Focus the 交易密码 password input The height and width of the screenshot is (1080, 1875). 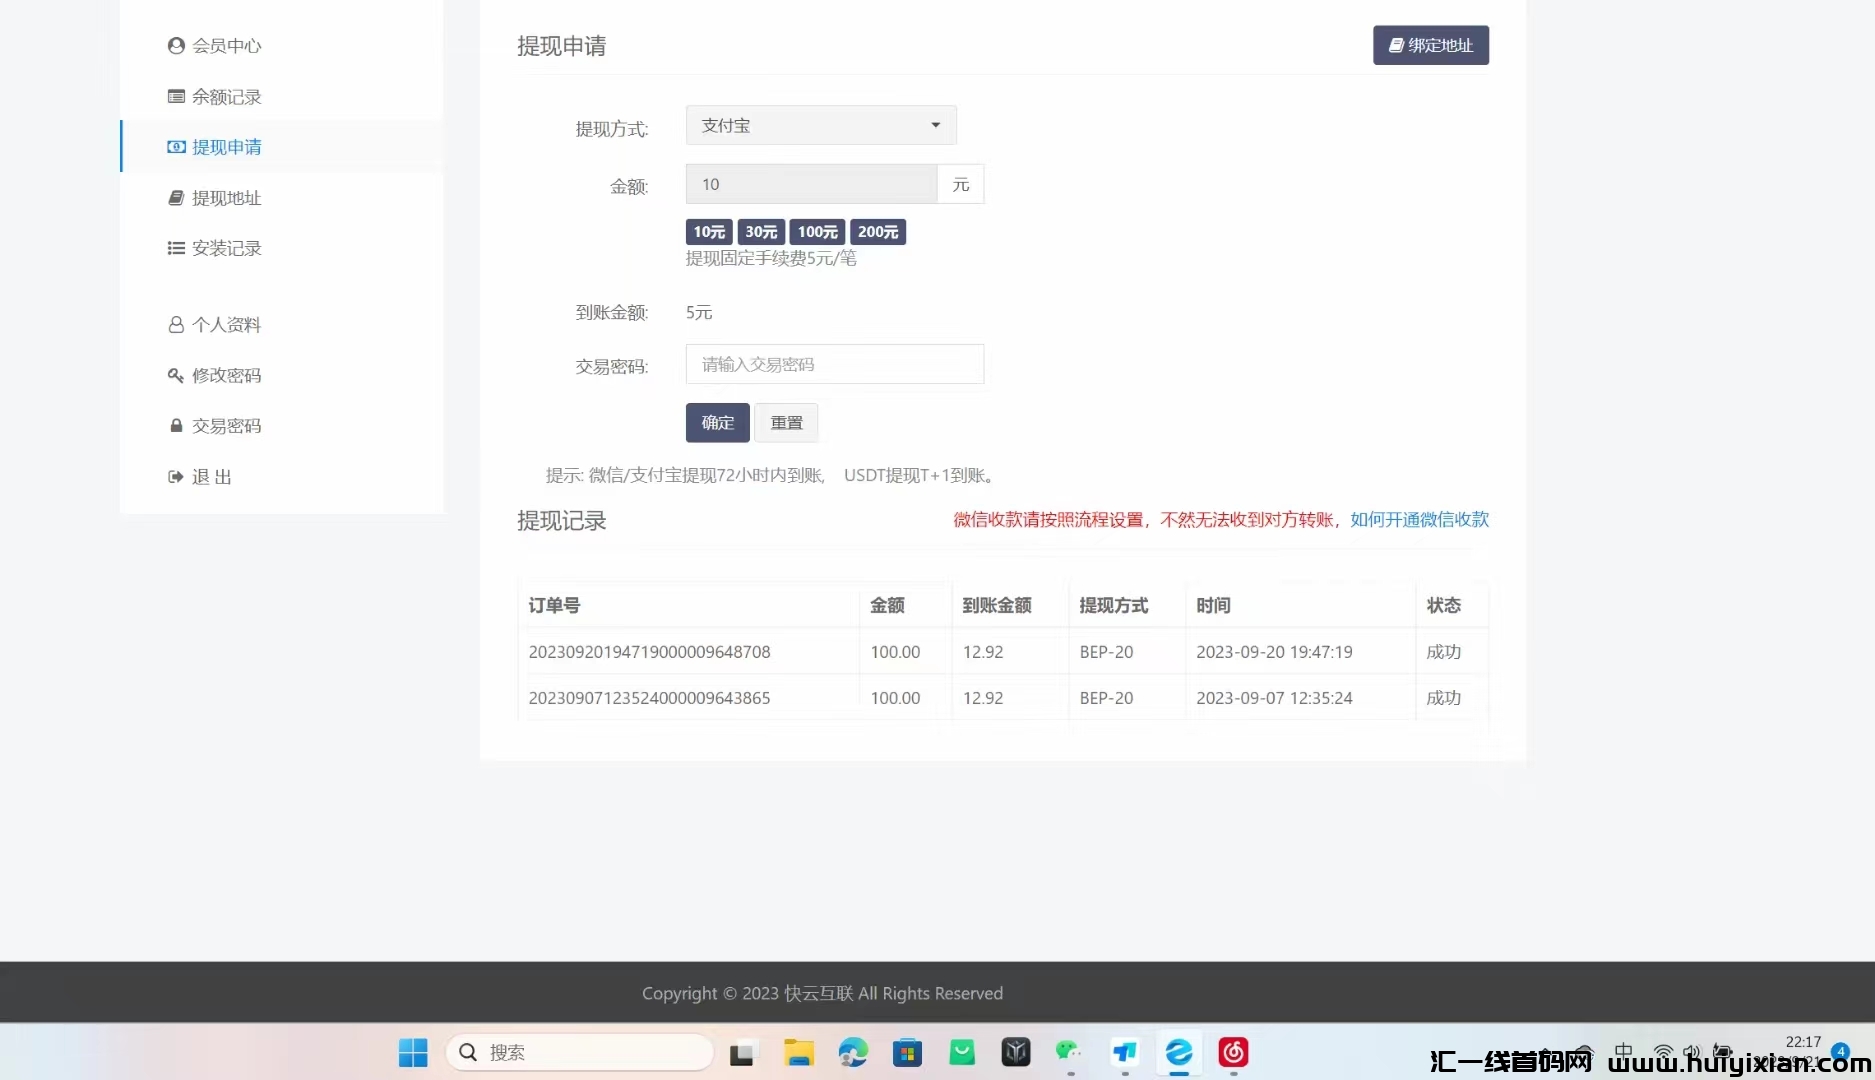click(x=834, y=365)
